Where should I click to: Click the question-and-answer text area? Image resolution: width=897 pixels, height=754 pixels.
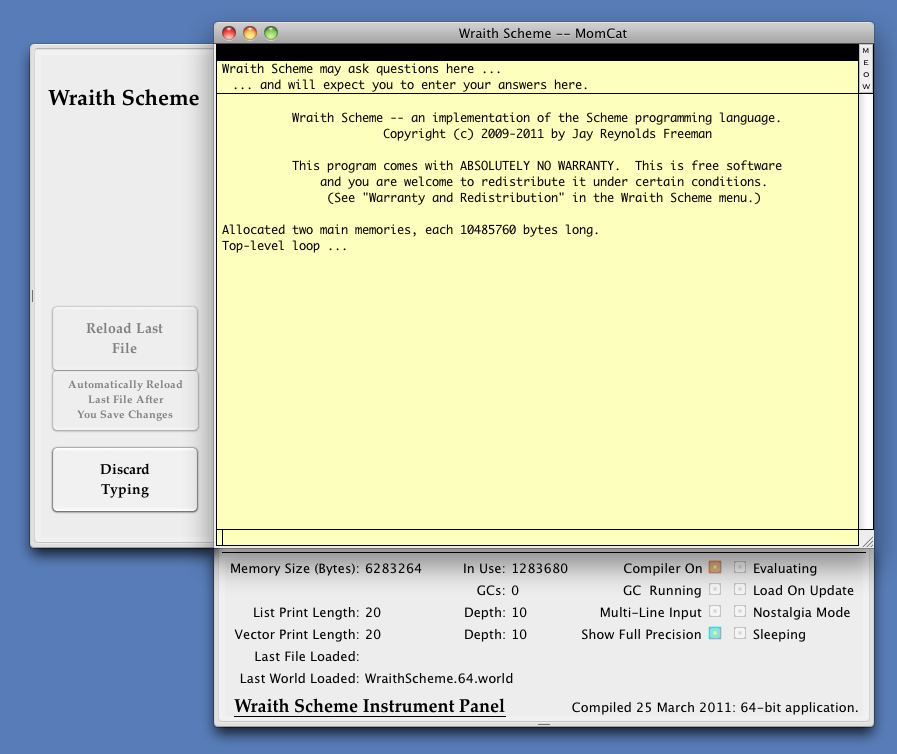tap(538, 77)
